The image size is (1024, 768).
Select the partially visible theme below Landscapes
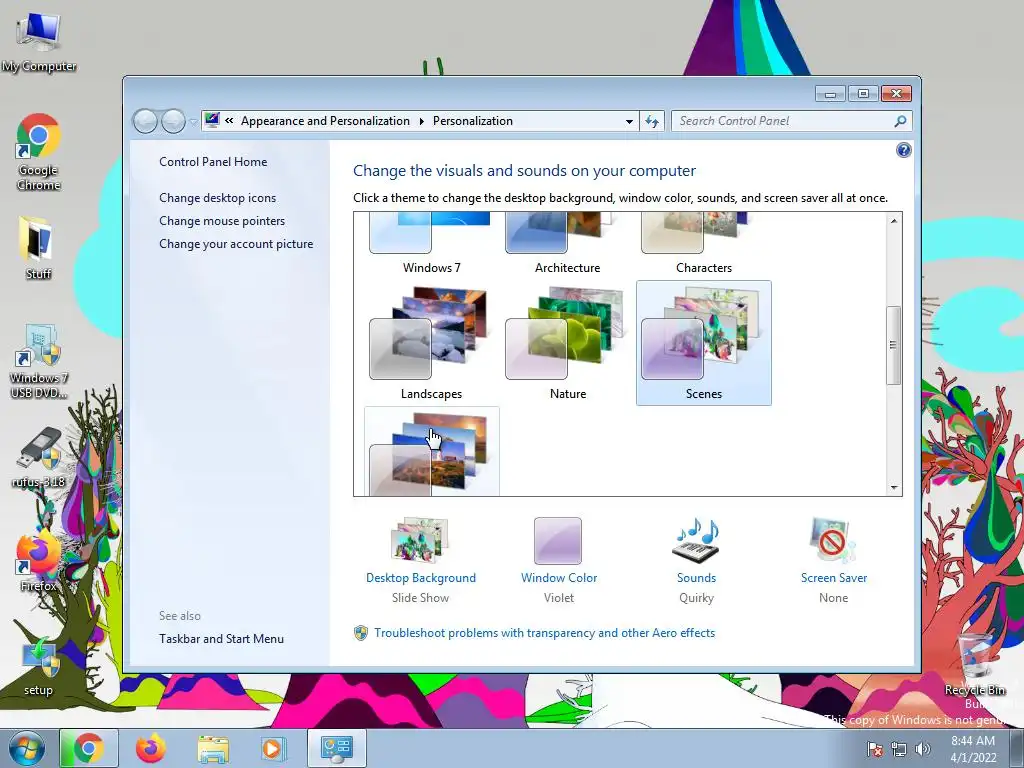click(x=431, y=452)
